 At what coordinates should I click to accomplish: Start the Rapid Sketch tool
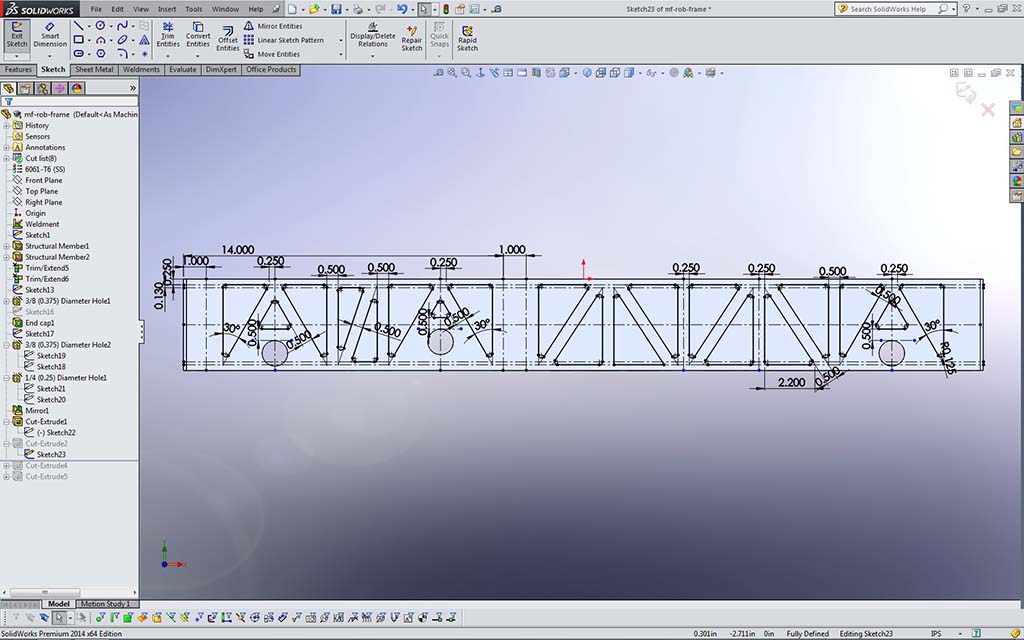click(467, 37)
